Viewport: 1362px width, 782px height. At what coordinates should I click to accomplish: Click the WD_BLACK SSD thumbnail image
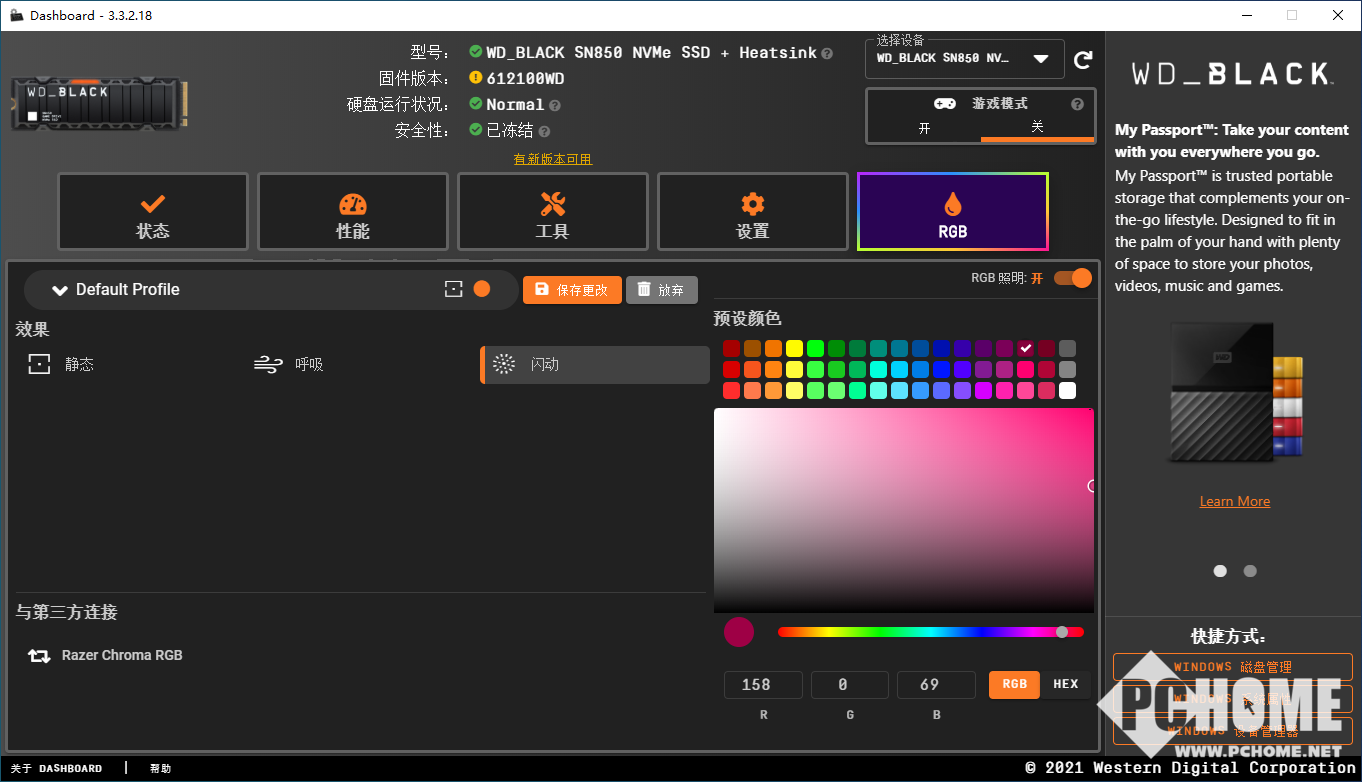pyautogui.click(x=98, y=103)
